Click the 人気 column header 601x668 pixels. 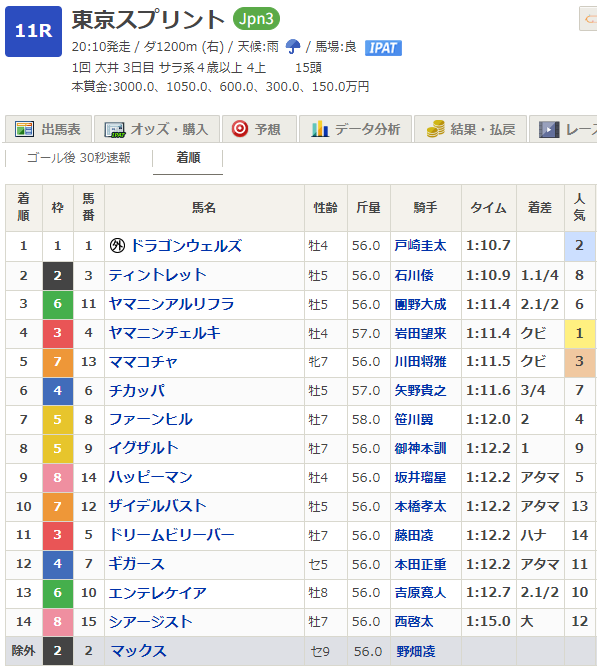[580, 208]
